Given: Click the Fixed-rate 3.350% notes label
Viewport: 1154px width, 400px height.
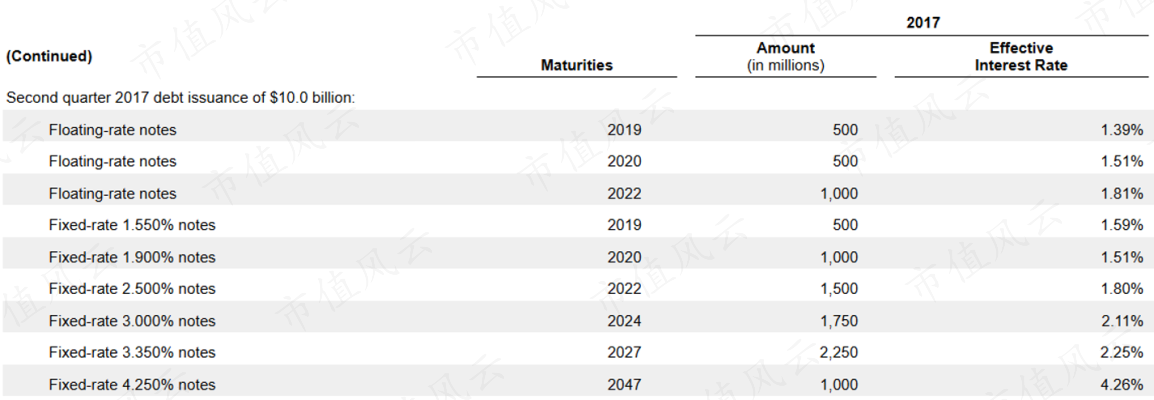Looking at the screenshot, I should click(132, 352).
